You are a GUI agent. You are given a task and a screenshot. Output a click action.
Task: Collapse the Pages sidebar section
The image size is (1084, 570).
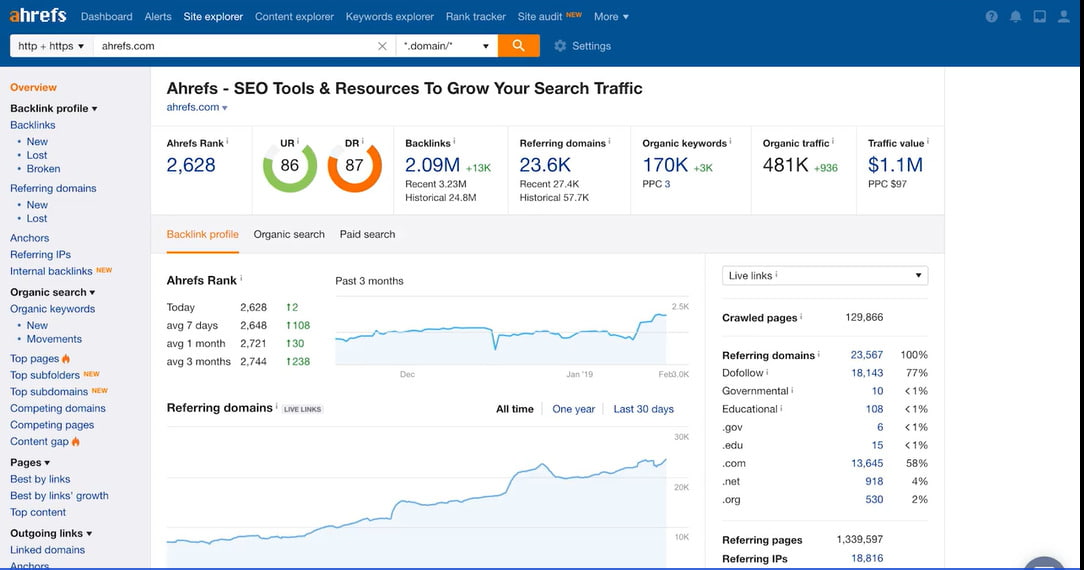(x=30, y=462)
